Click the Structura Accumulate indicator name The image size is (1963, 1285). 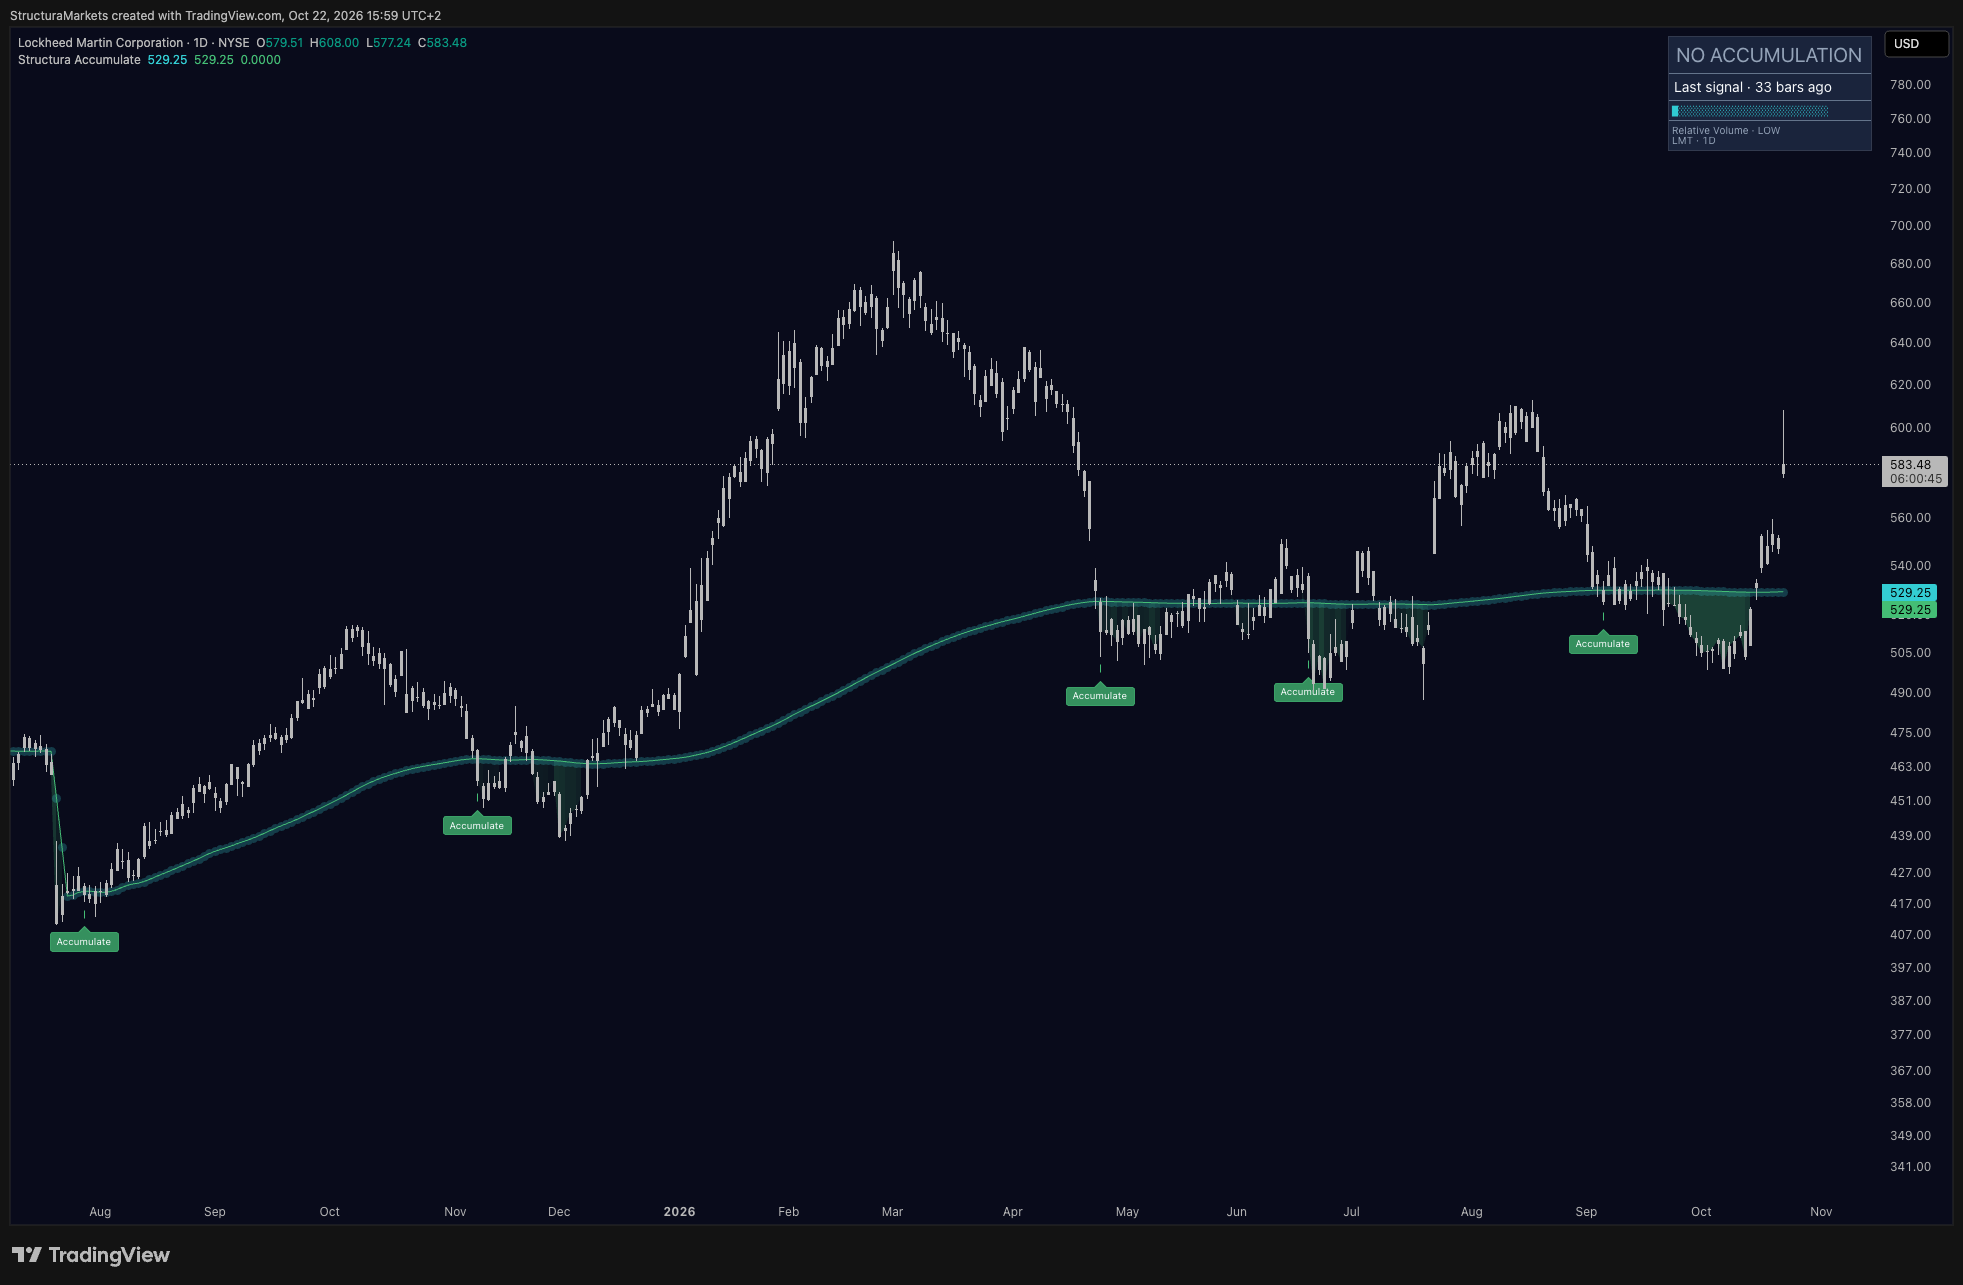[x=79, y=60]
